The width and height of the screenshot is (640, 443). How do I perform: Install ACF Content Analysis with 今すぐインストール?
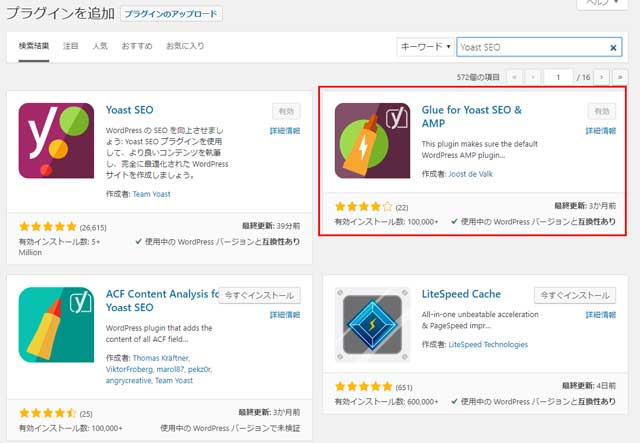(259, 296)
